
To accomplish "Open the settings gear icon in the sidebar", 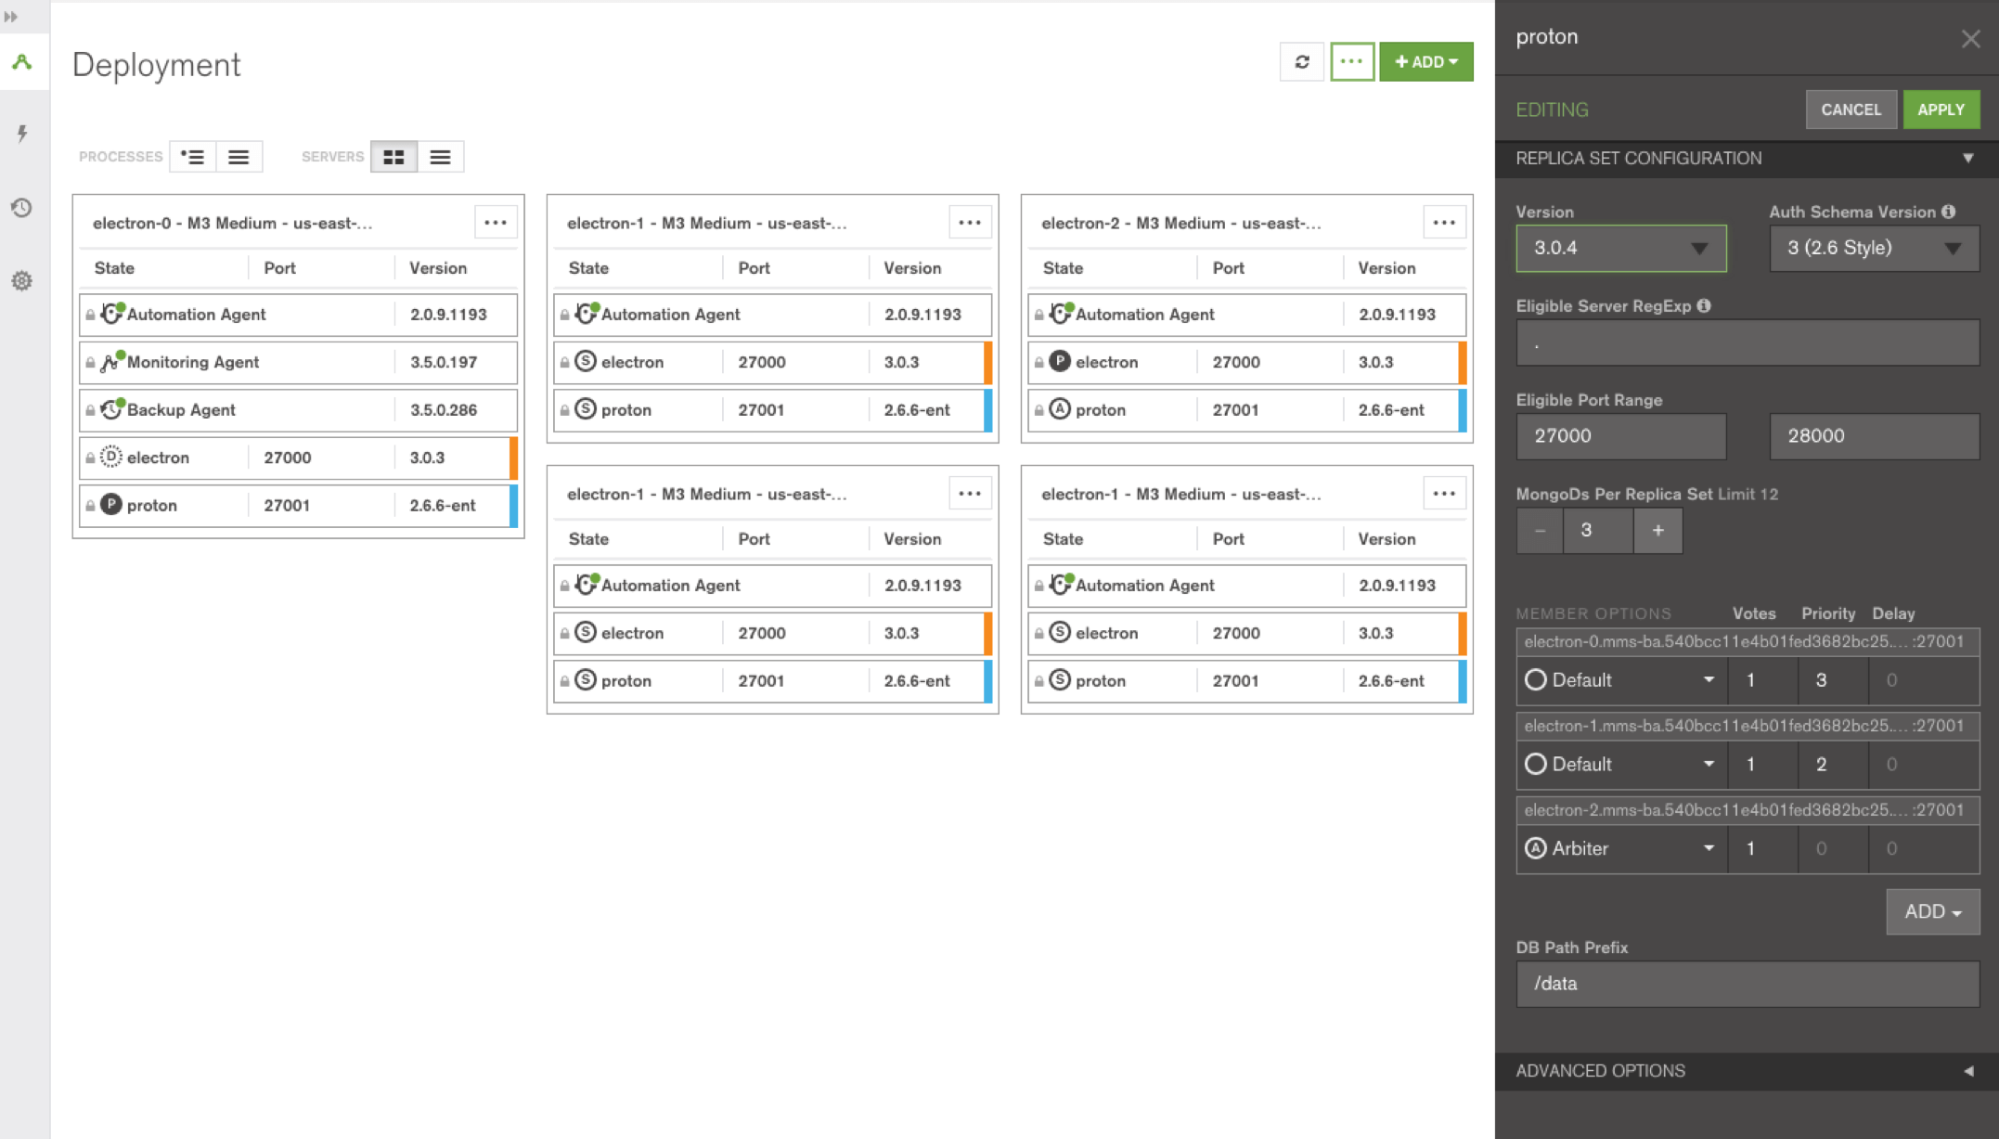I will 22,281.
